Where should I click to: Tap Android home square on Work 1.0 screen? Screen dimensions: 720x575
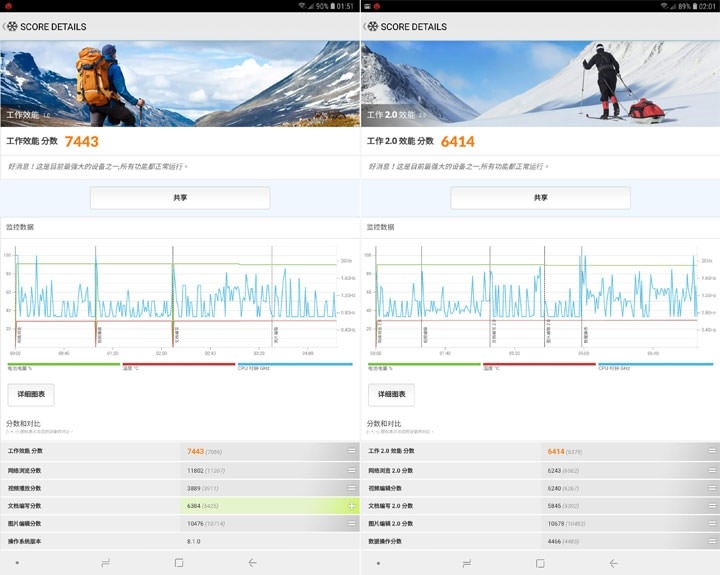coord(179,563)
